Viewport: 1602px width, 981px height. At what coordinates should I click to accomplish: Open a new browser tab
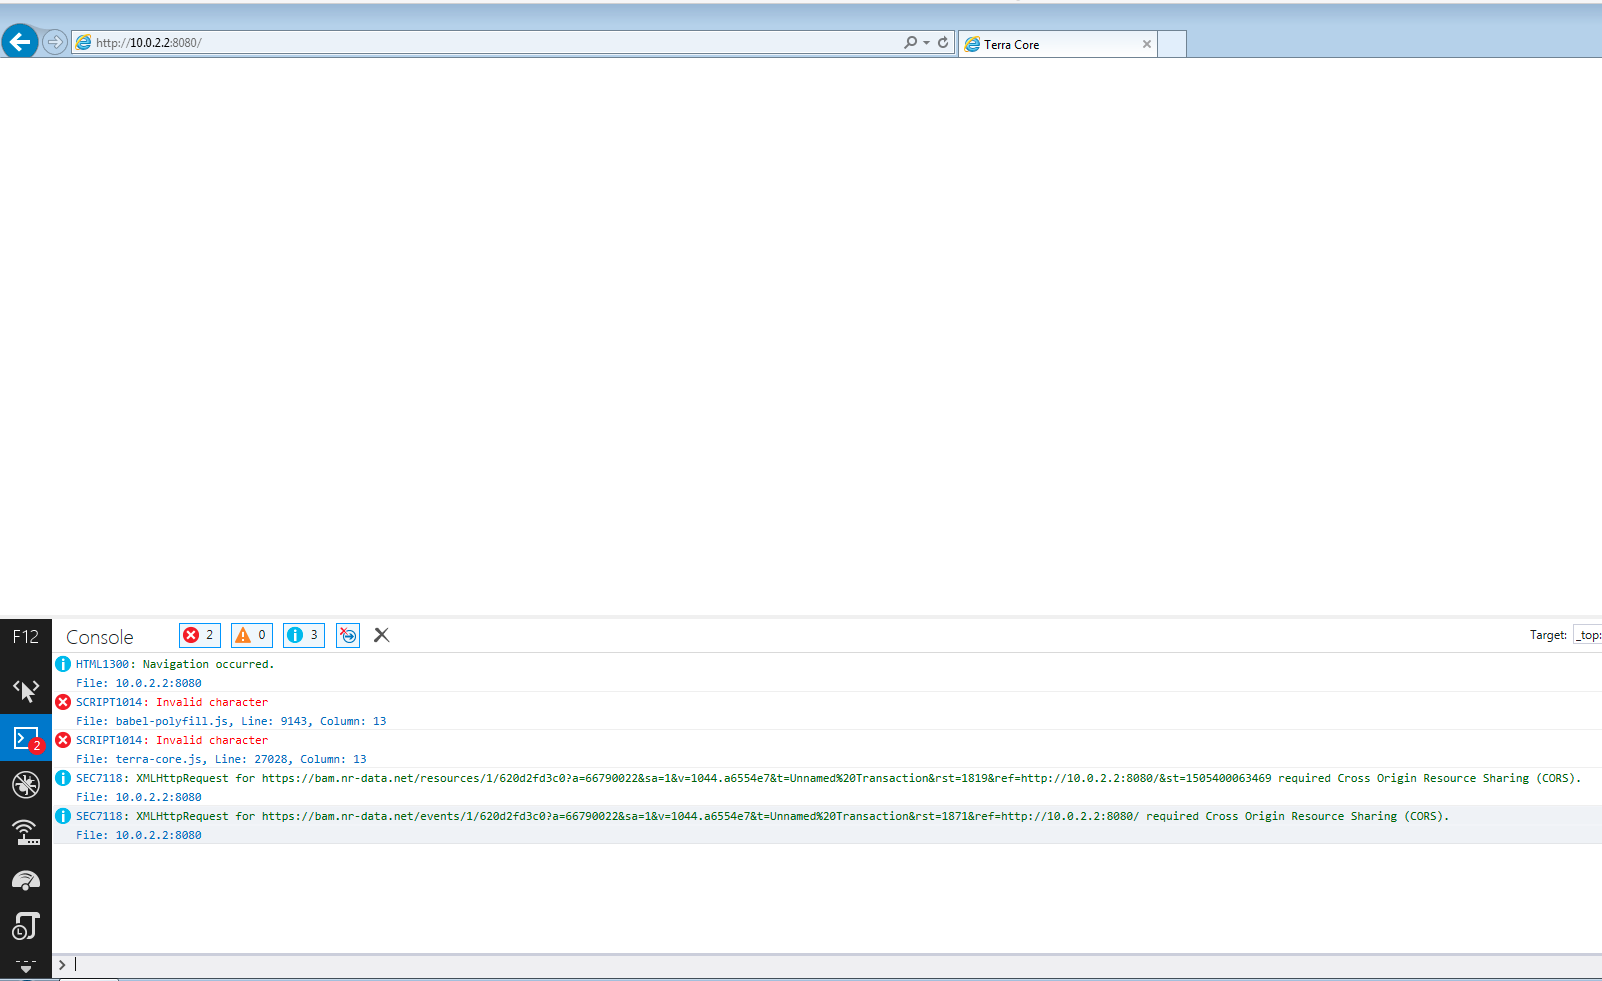point(1172,44)
